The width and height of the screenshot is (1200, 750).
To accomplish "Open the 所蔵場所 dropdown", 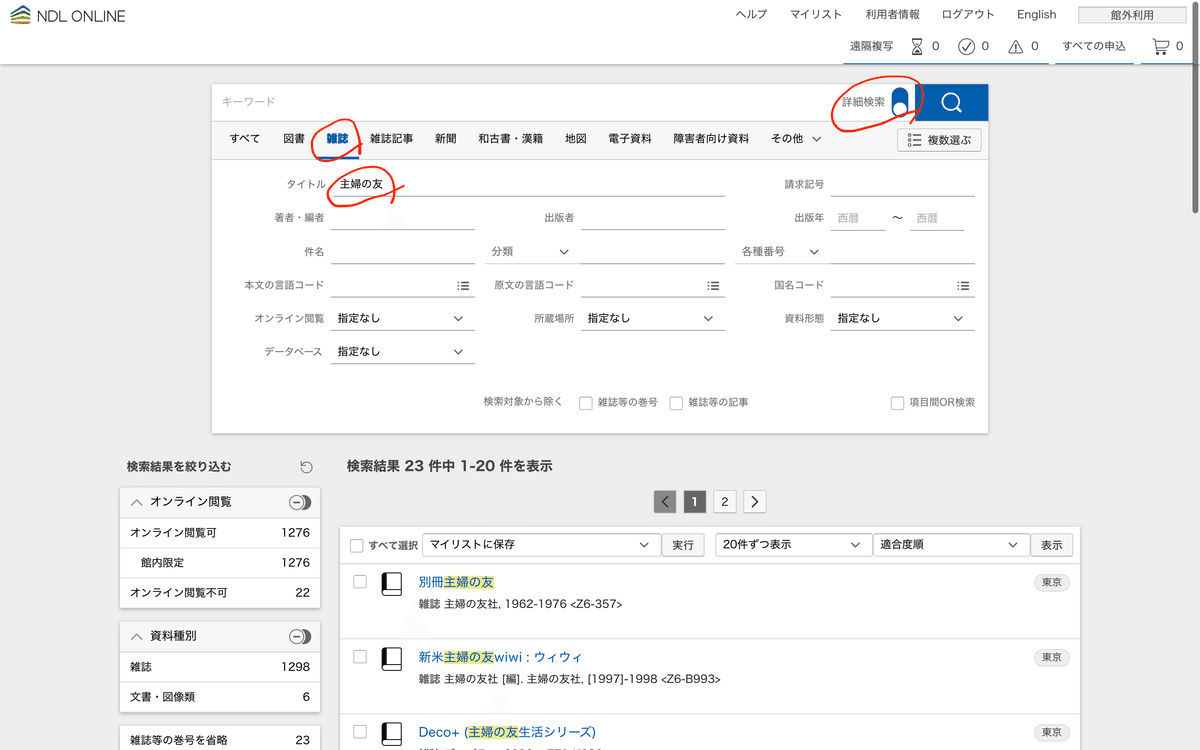I will (652, 318).
